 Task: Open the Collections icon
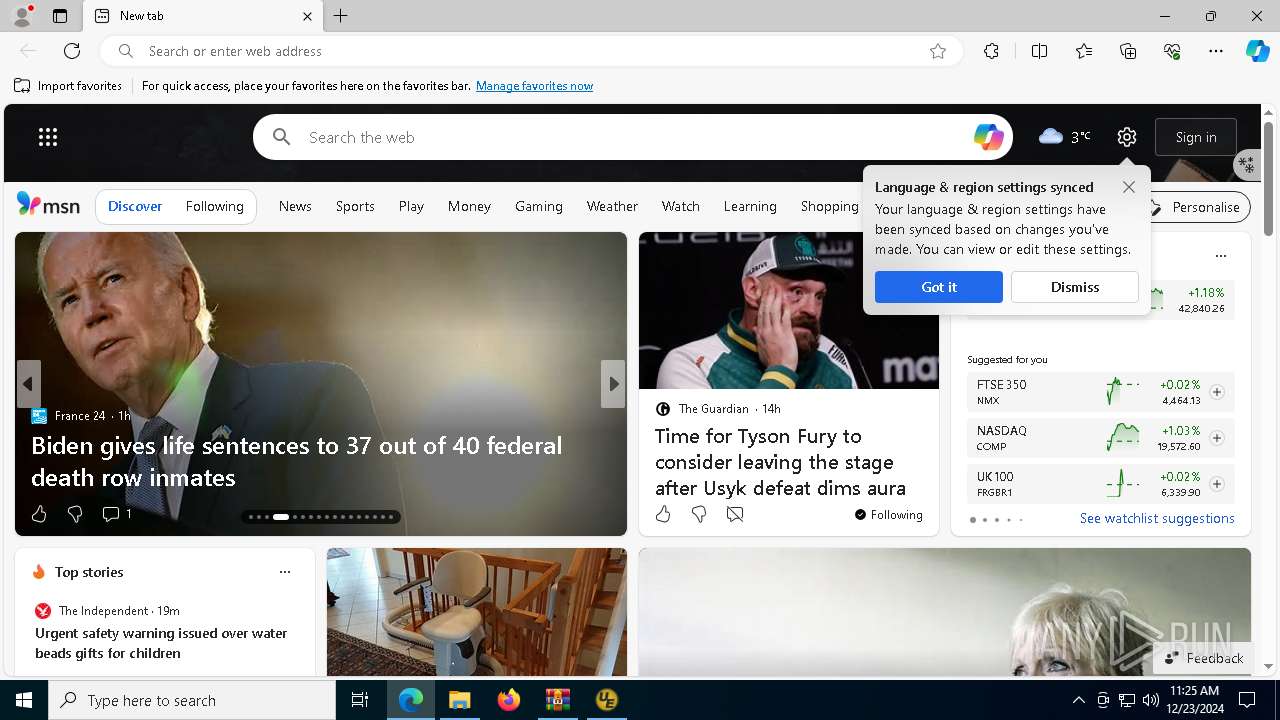1128,51
